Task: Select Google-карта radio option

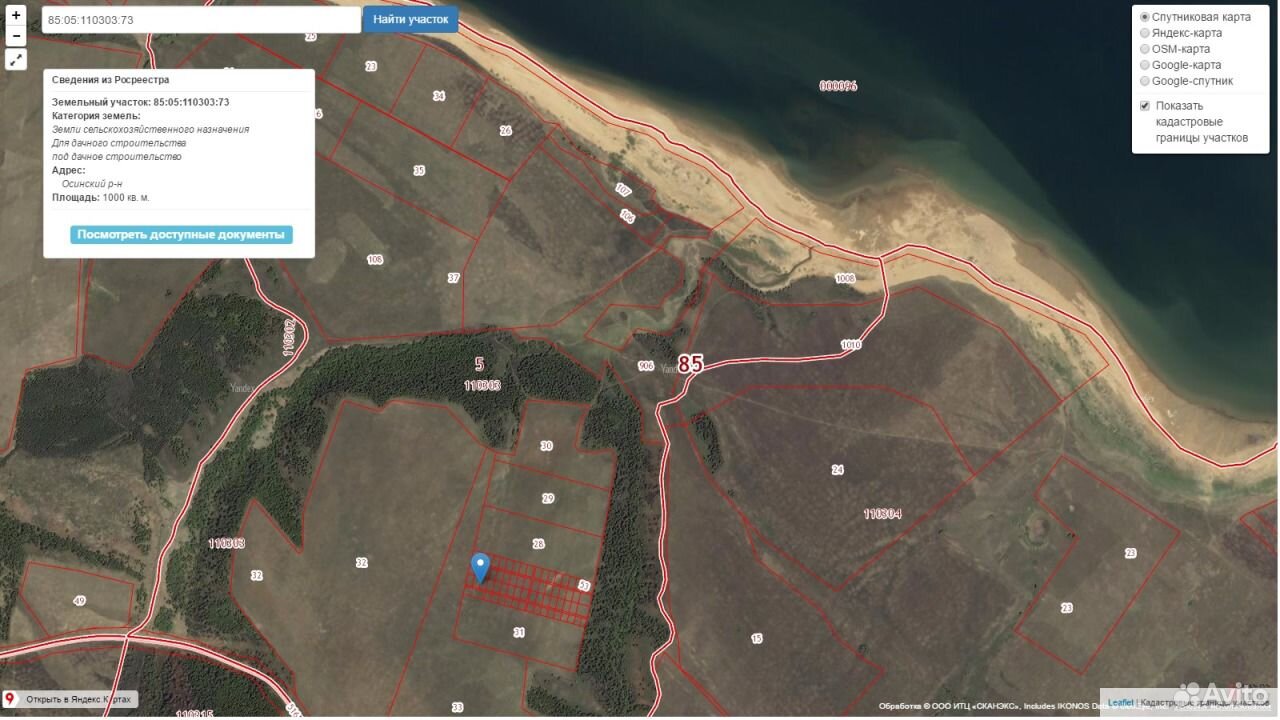Action: (x=1145, y=65)
